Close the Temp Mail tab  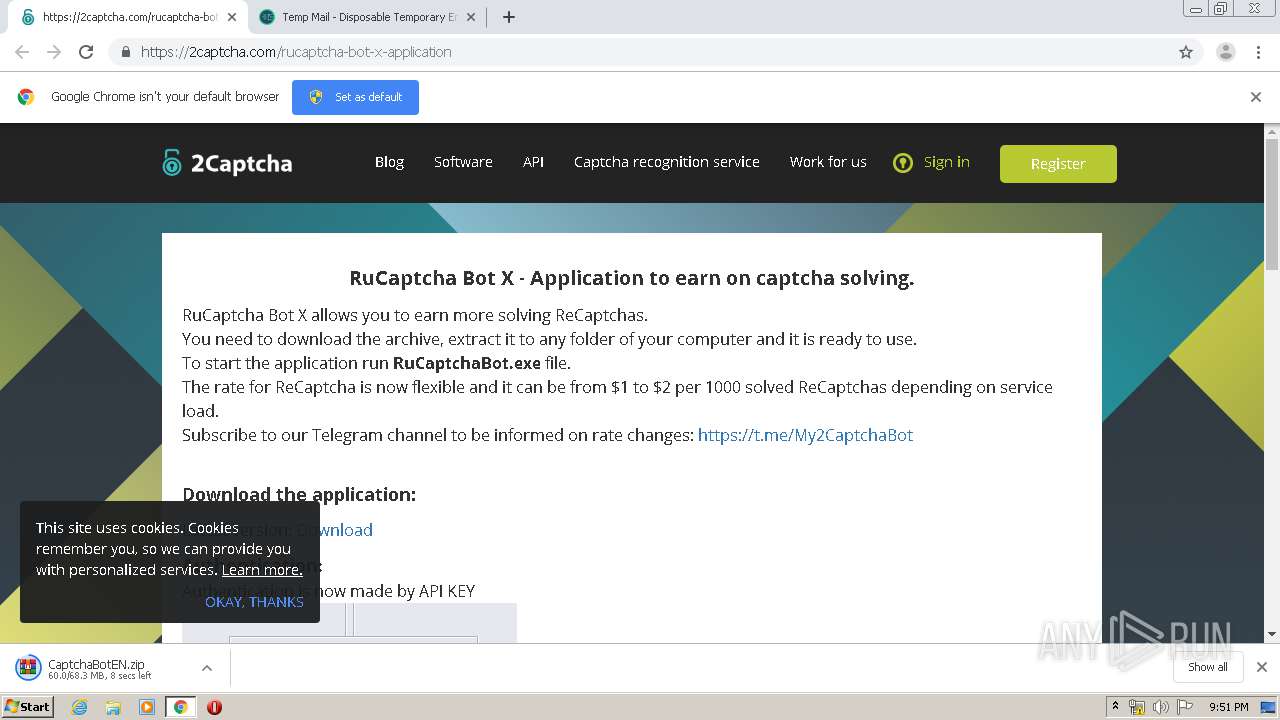471,17
